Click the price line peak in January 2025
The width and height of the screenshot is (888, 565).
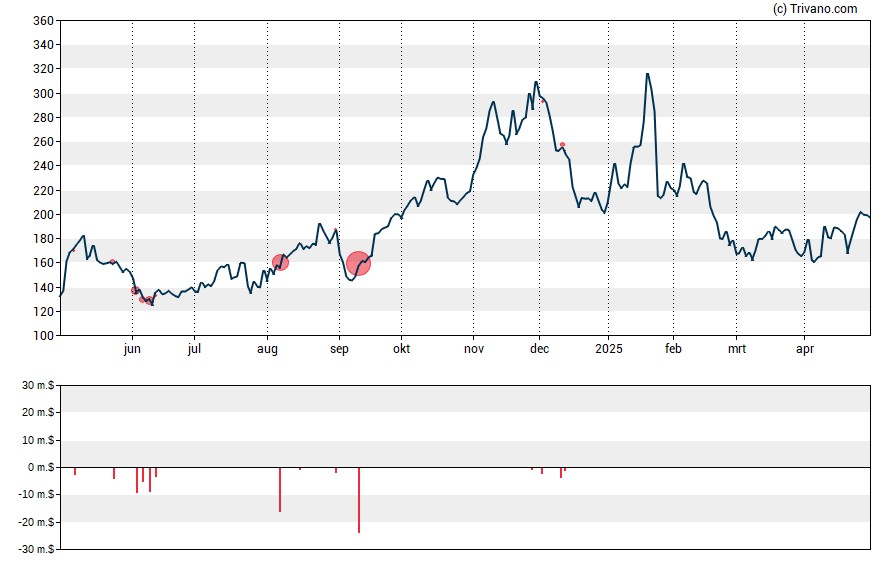click(647, 74)
